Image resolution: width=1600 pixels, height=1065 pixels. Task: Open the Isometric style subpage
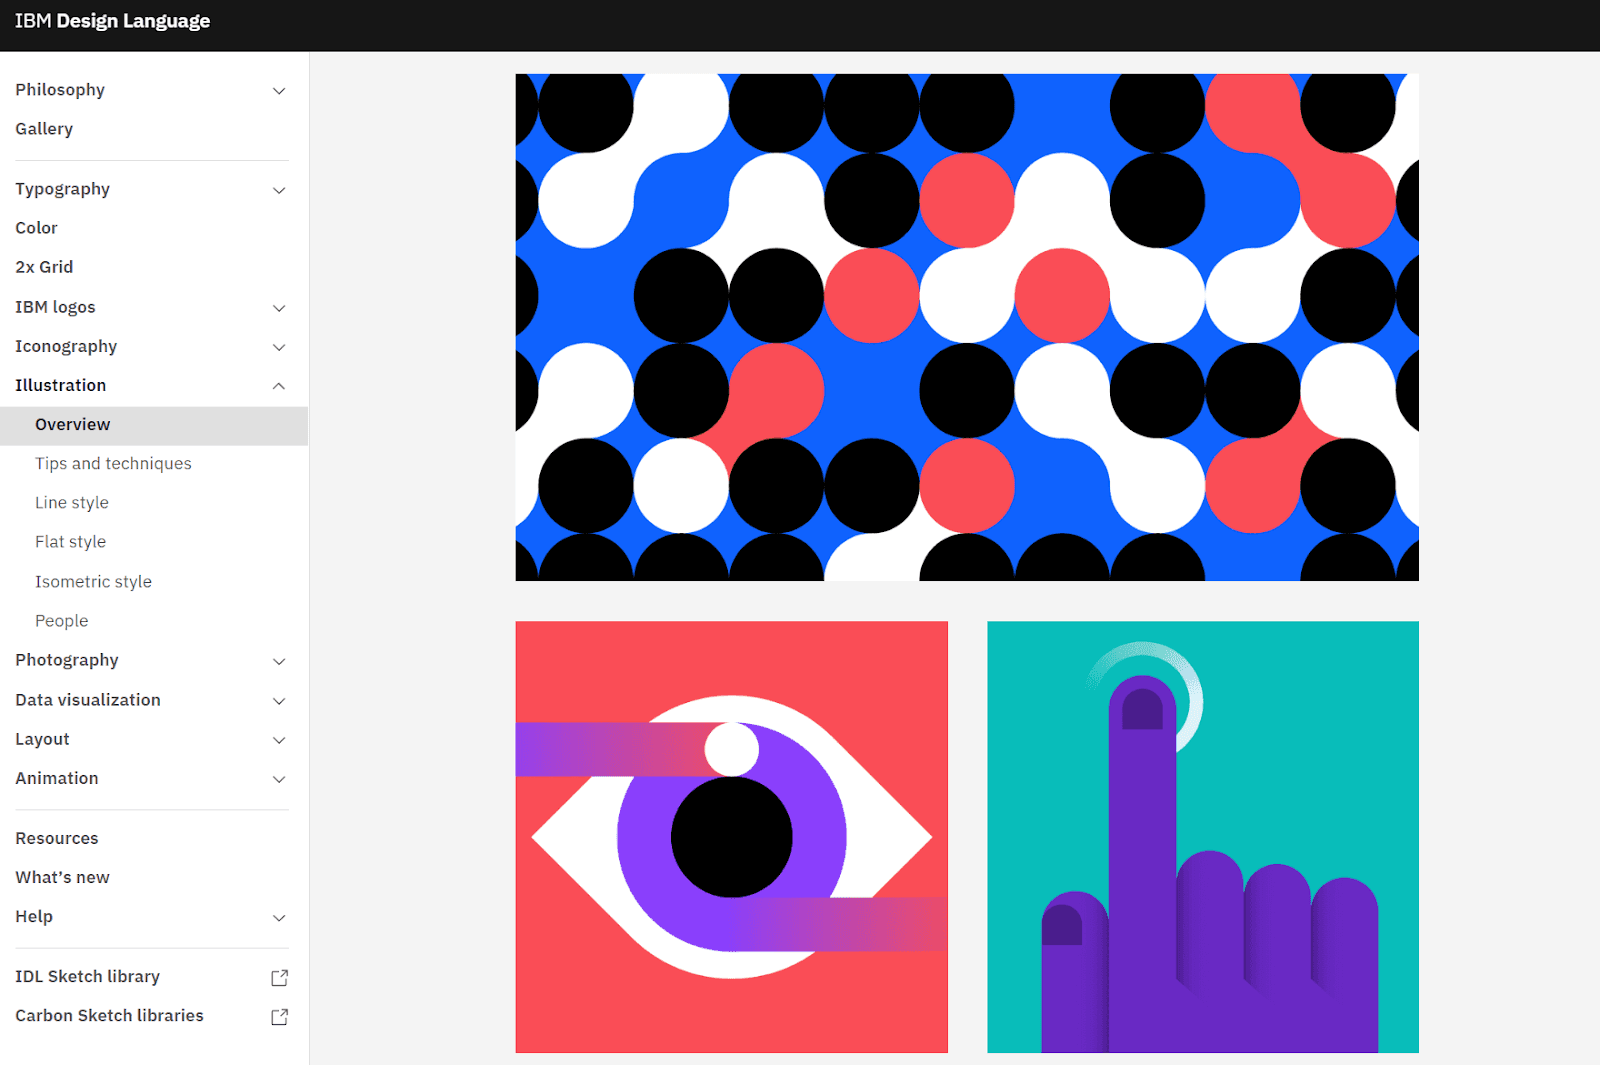(x=93, y=582)
